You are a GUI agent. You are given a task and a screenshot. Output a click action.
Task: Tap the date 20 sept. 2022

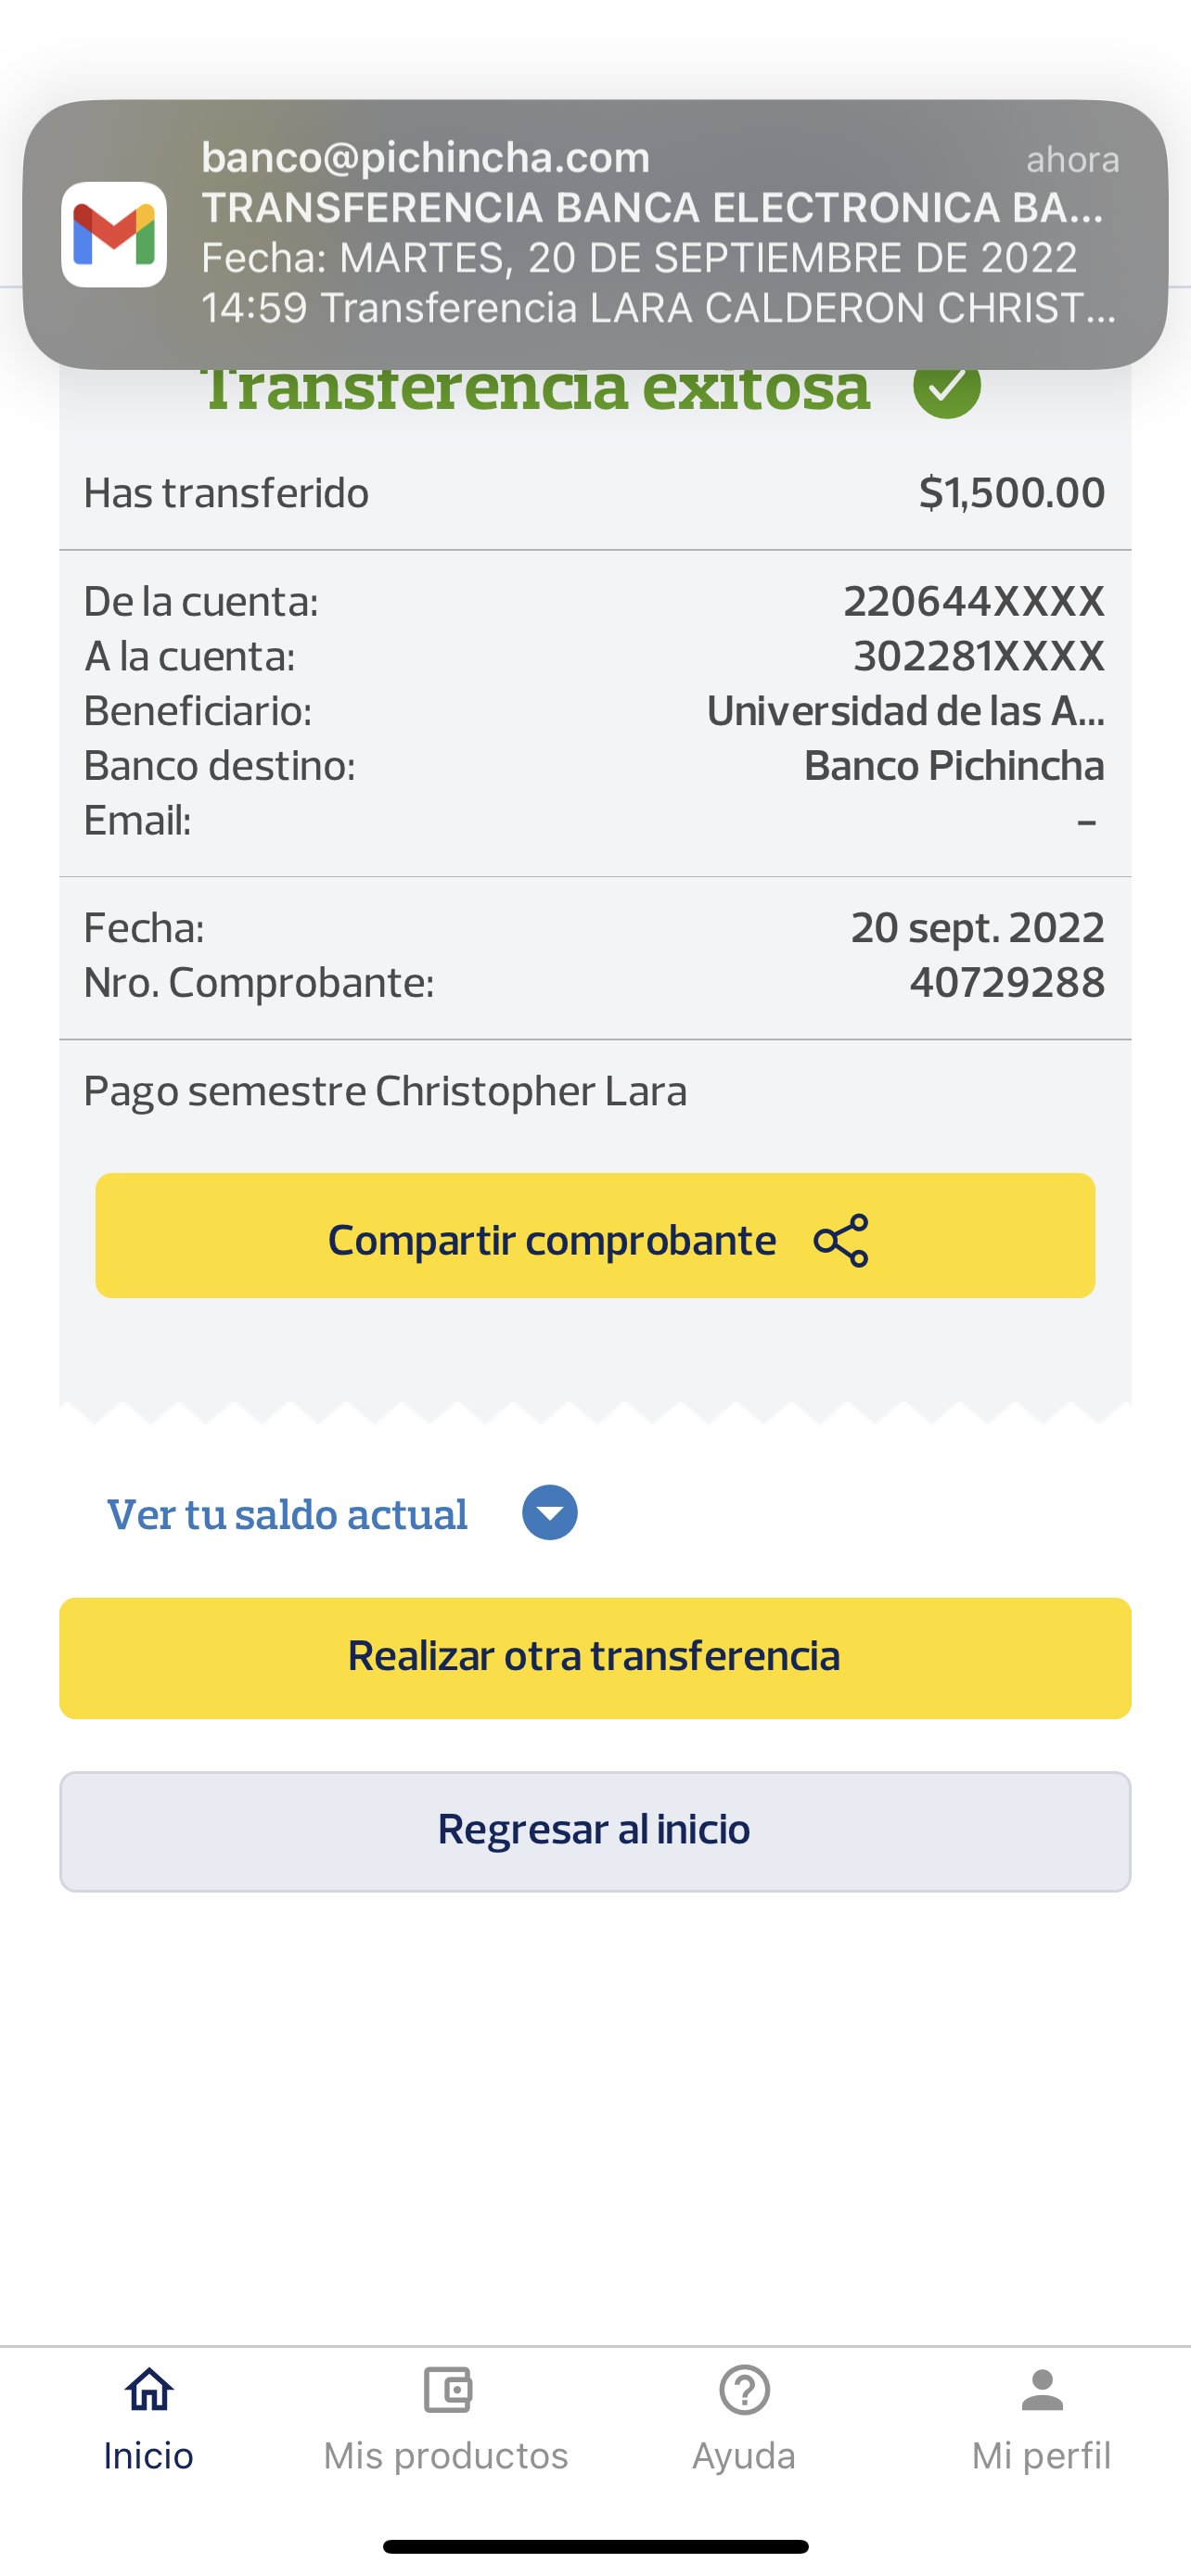click(977, 928)
